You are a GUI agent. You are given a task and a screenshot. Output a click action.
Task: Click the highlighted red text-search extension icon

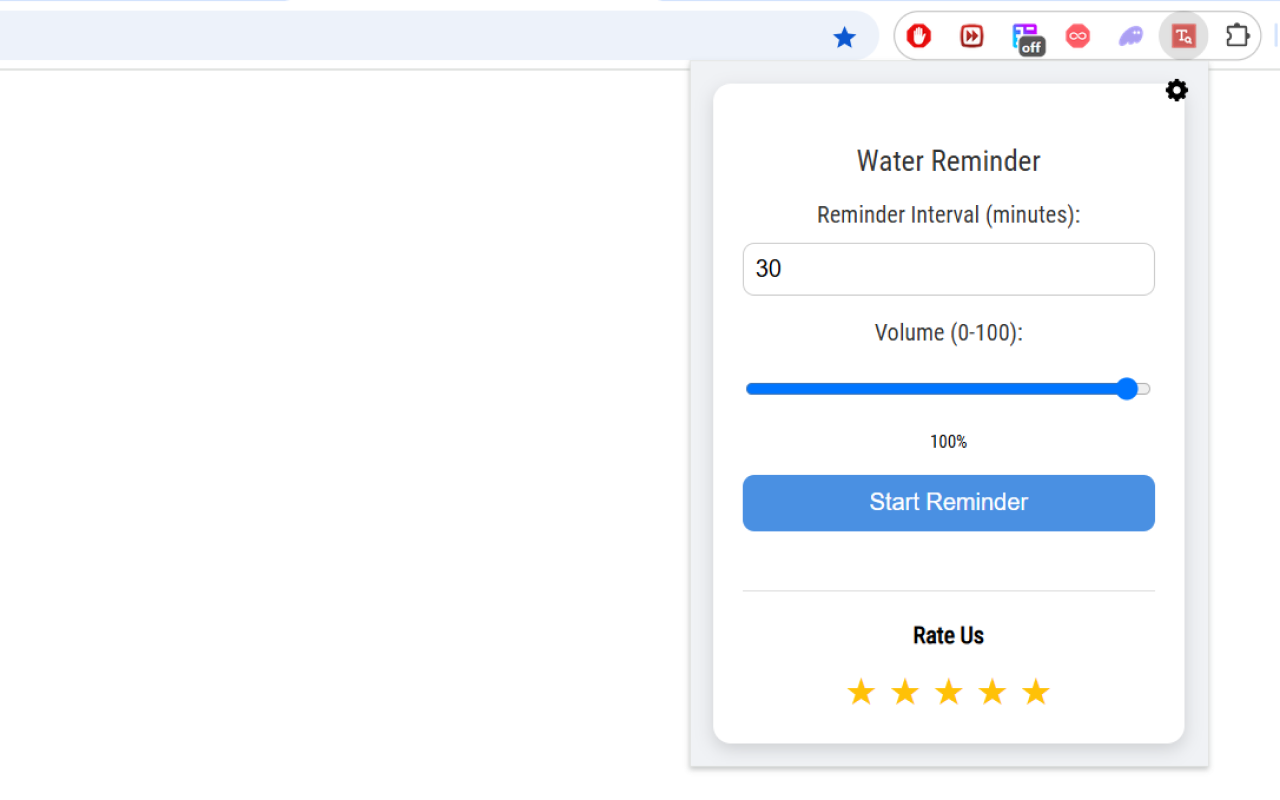[x=1184, y=37]
